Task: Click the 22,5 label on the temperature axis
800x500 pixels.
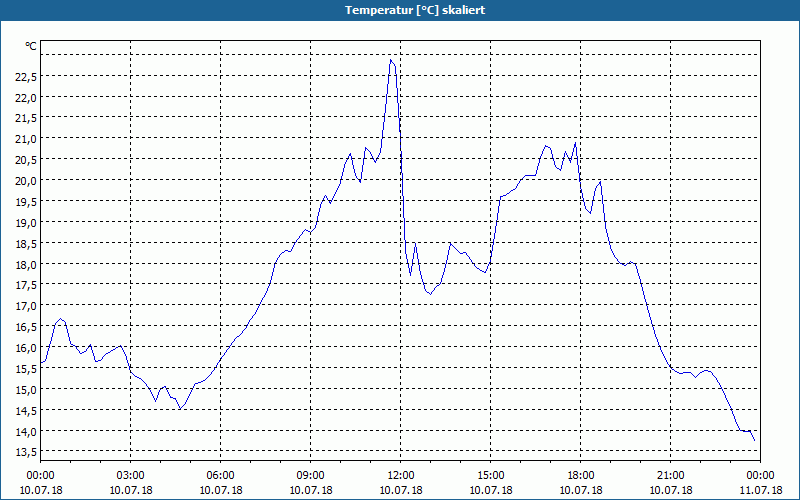Action: (26, 77)
